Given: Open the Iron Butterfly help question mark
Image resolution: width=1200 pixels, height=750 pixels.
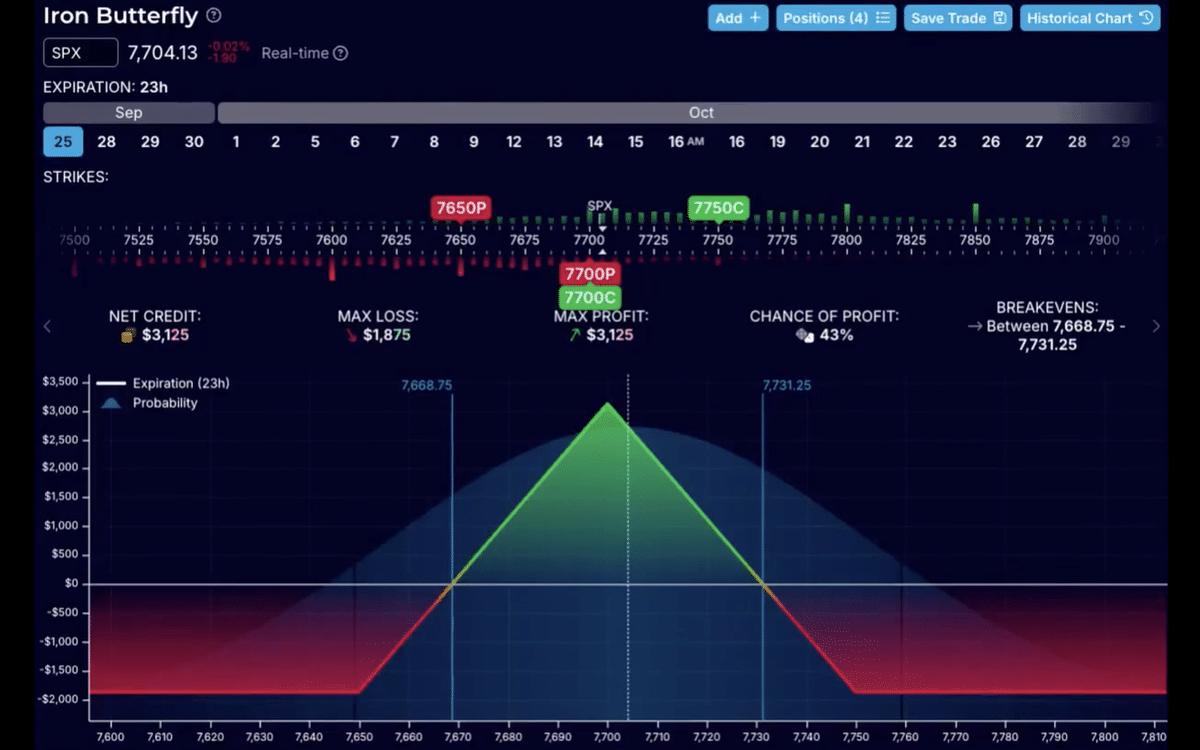Looking at the screenshot, I should [214, 16].
